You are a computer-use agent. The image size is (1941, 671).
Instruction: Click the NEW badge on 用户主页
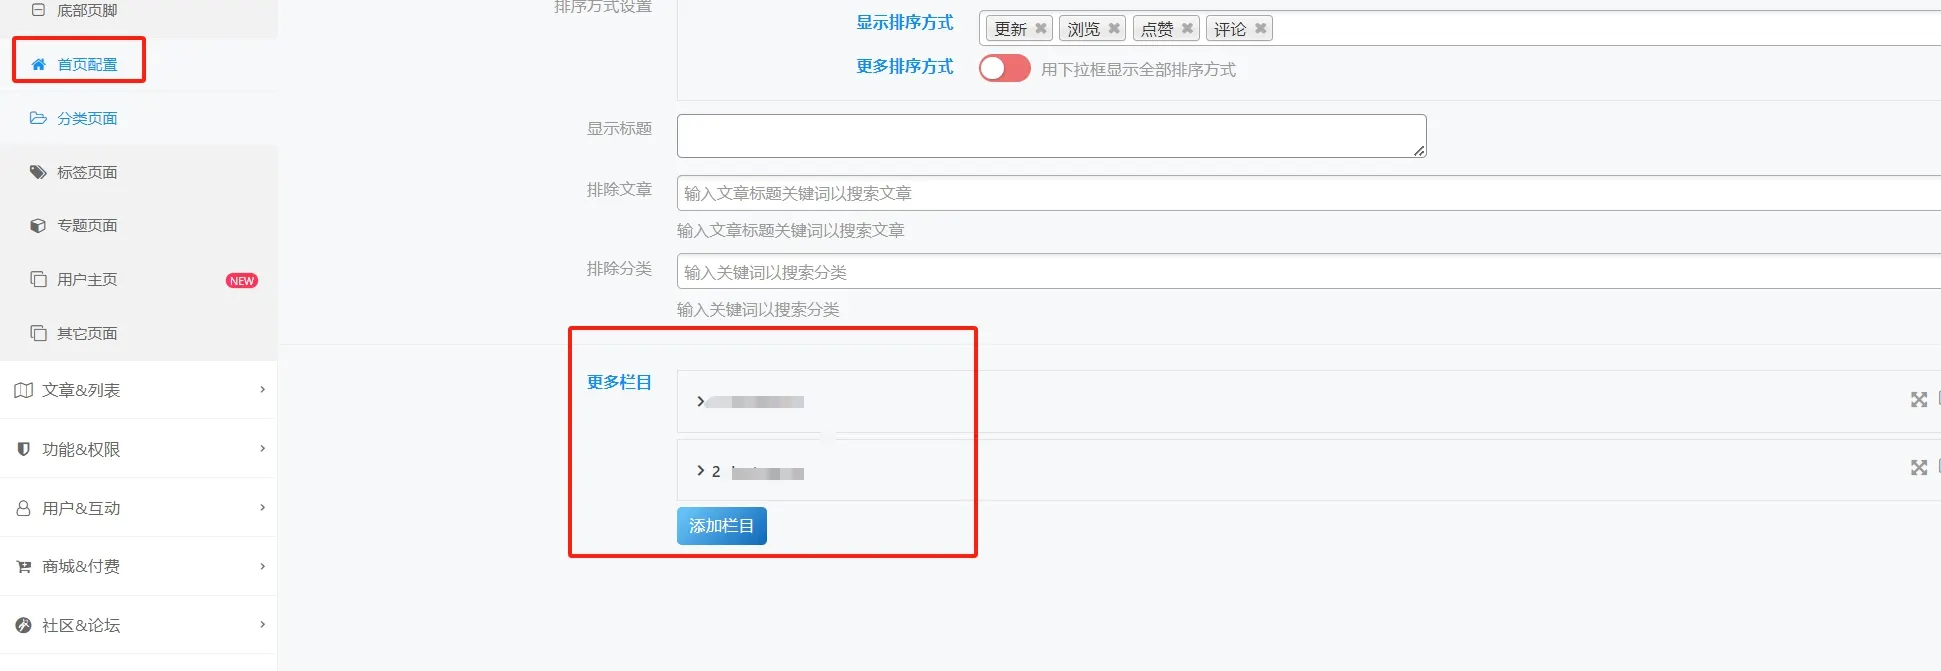tap(242, 281)
